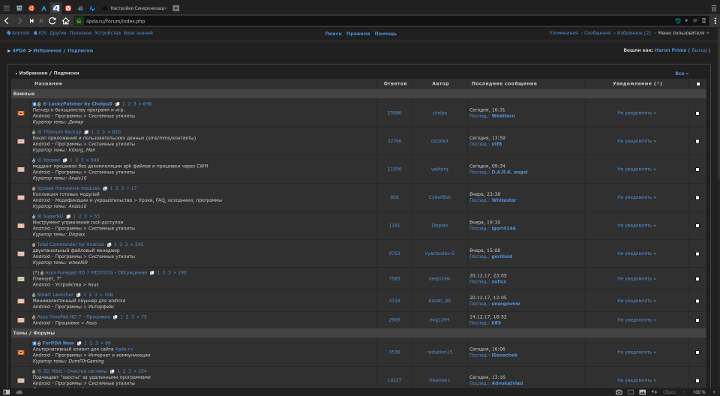The width and height of the screenshot is (720, 396).
Task: Select the active 4PDA pinned tab
Action: 56,8
